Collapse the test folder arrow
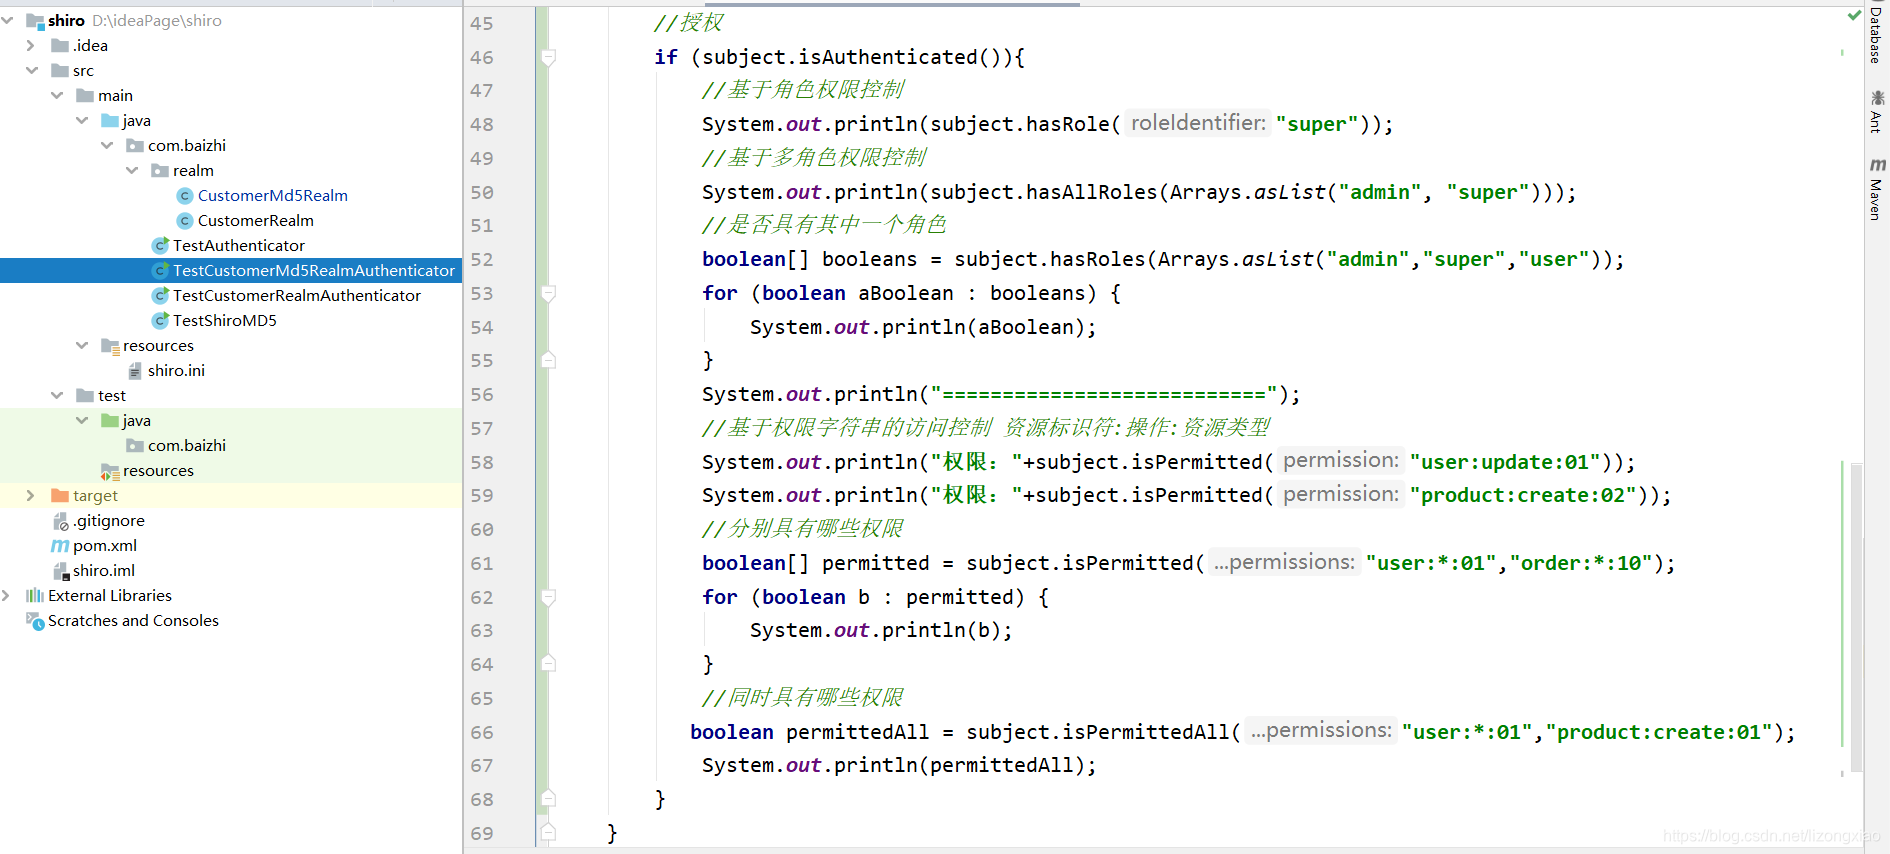This screenshot has width=1890, height=854. (57, 395)
